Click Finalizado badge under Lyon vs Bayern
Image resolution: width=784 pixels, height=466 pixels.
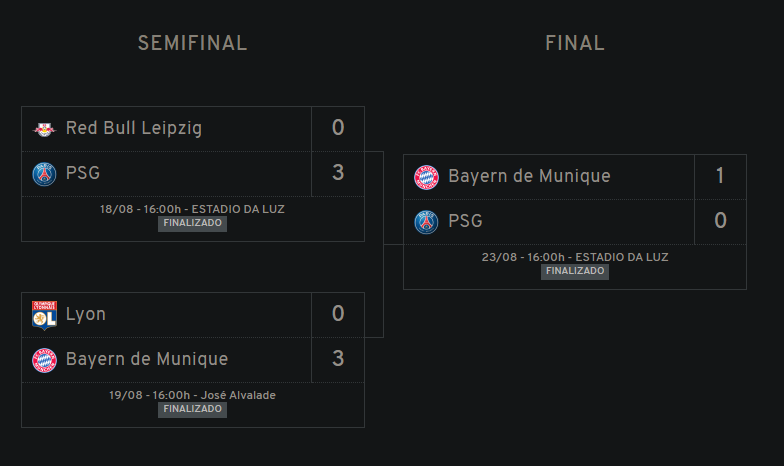pos(192,410)
